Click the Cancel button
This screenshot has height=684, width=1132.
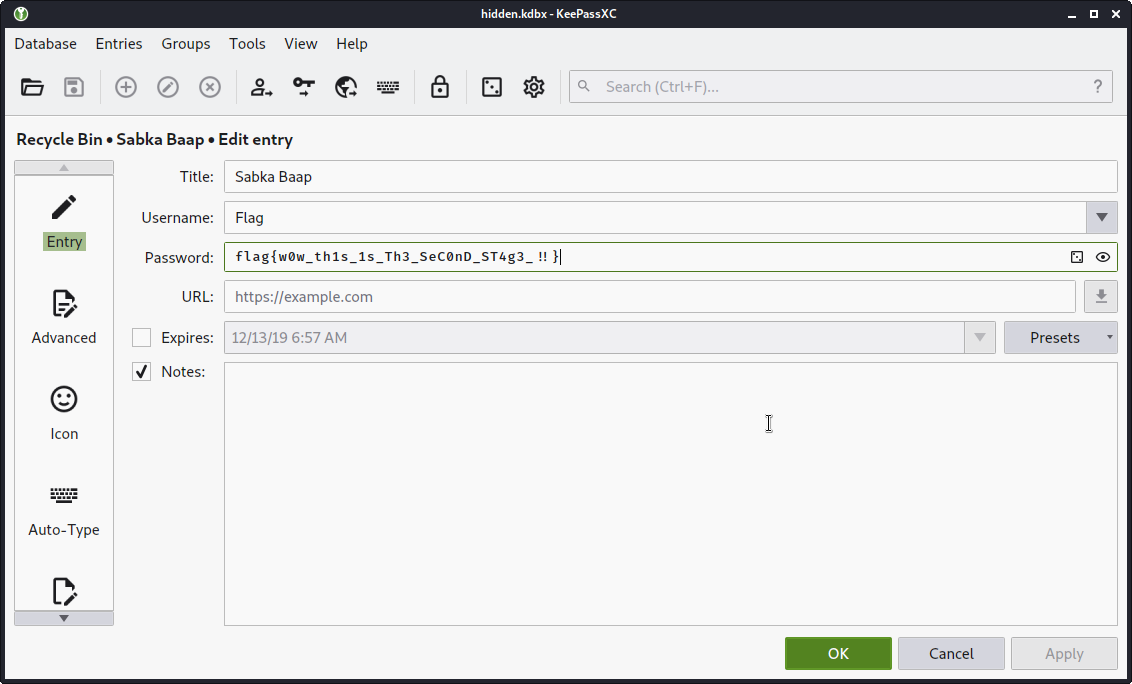point(952,654)
